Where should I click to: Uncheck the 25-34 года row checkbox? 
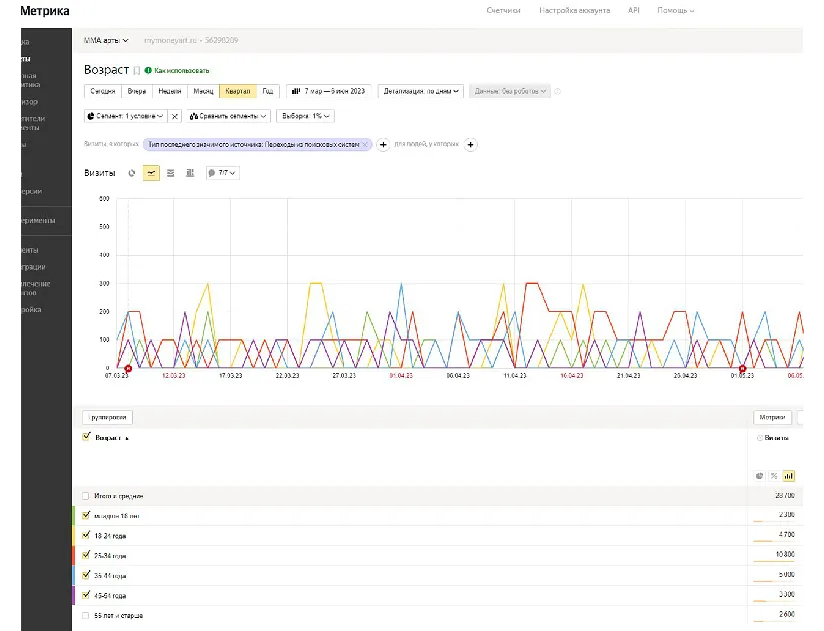pyautogui.click(x=87, y=555)
